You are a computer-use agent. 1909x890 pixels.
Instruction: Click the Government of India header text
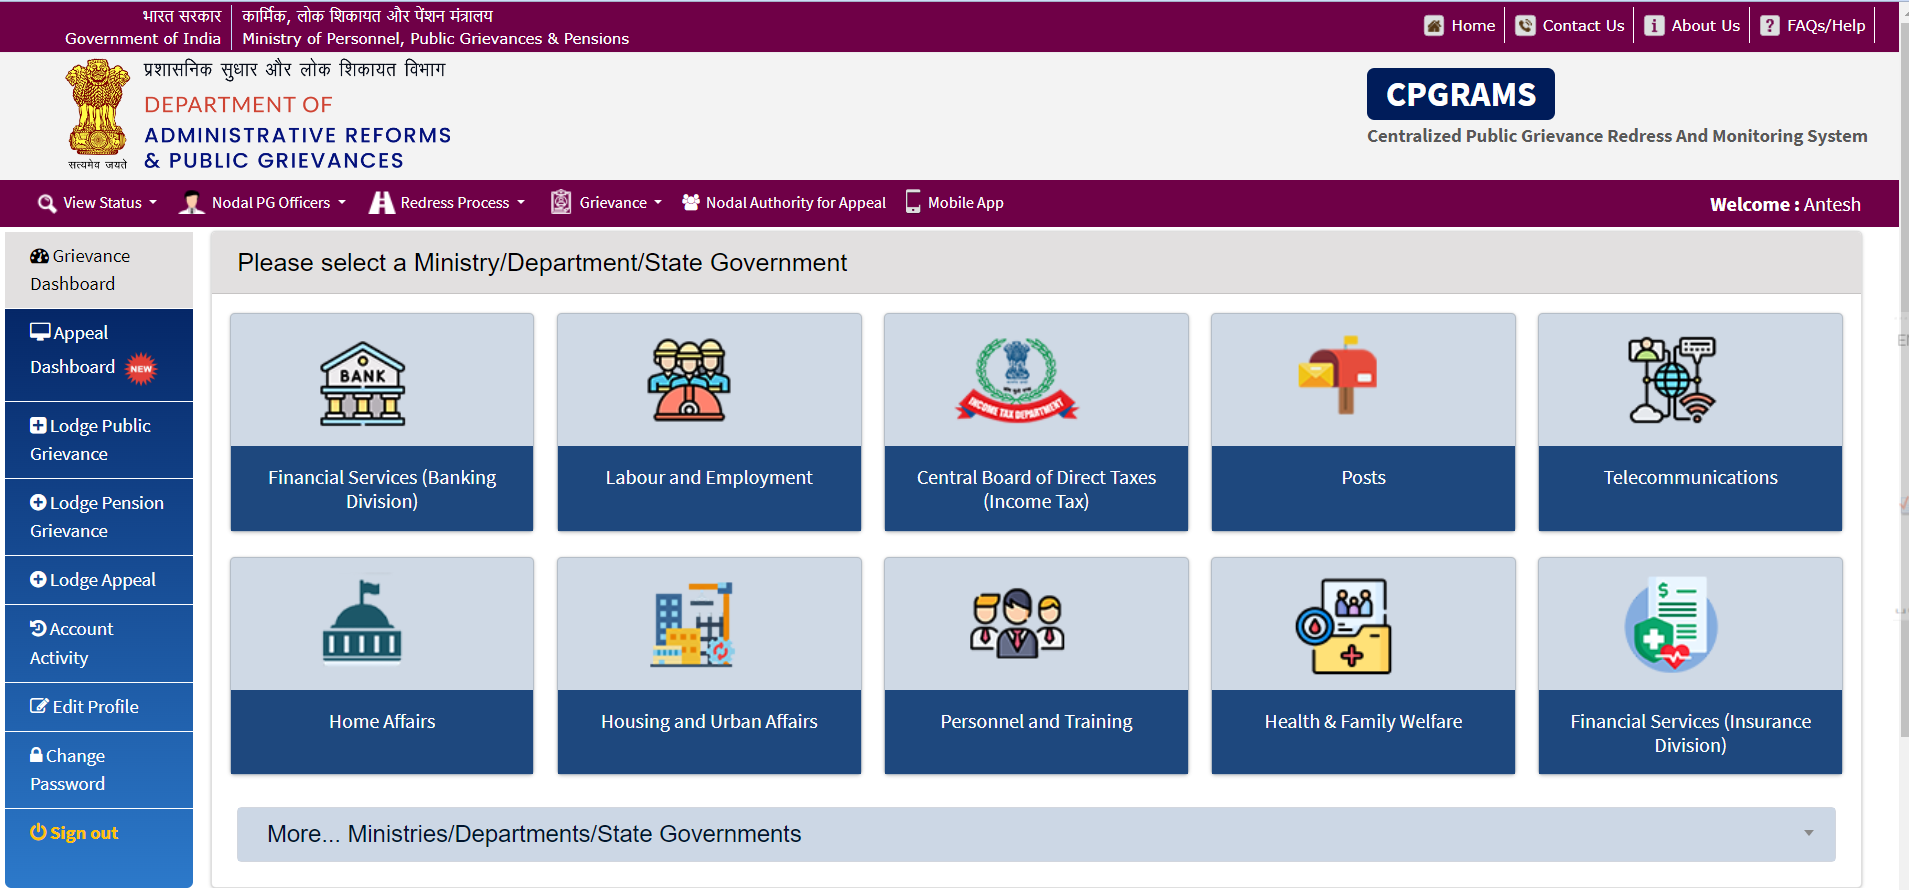point(143,38)
